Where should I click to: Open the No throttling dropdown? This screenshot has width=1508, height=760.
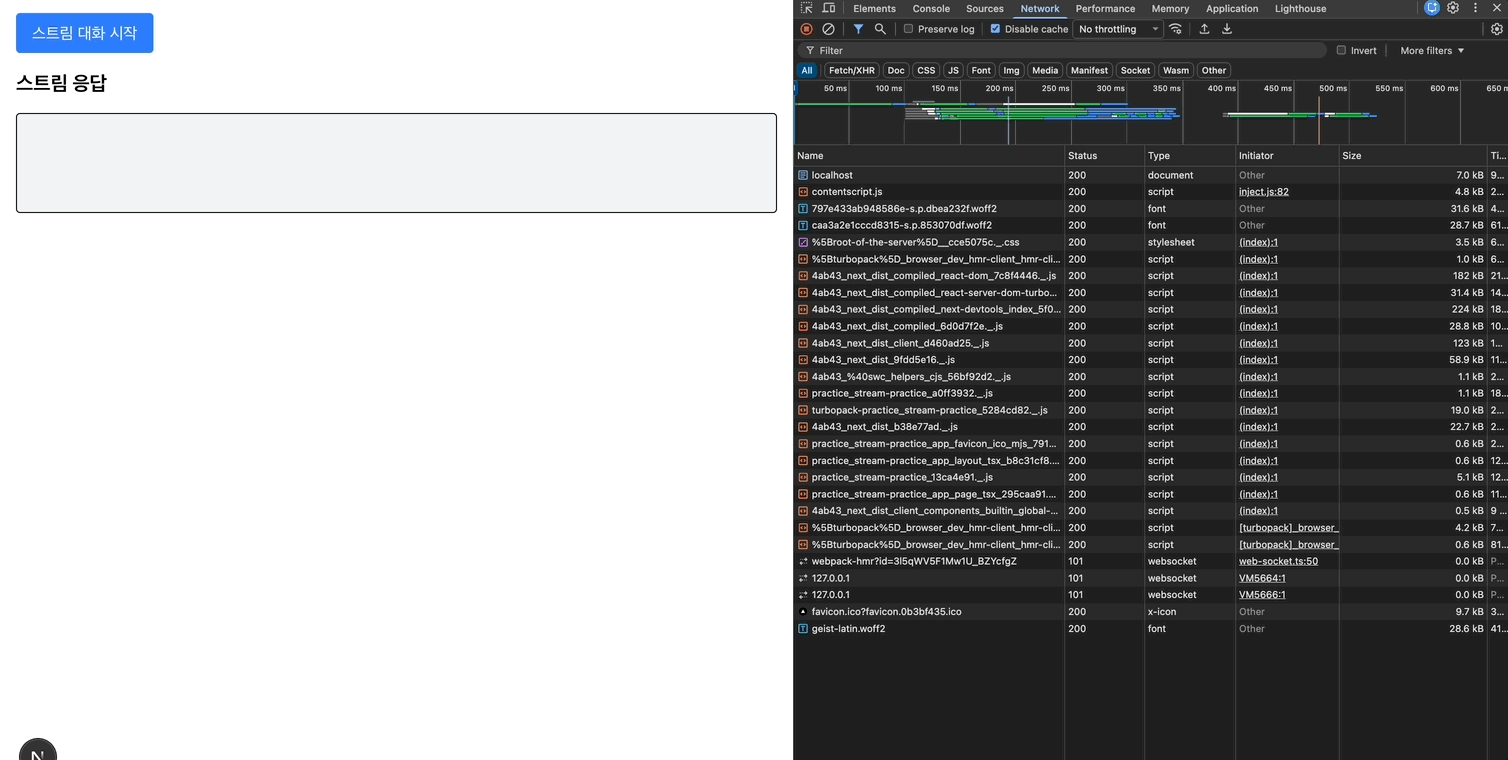tap(1118, 29)
